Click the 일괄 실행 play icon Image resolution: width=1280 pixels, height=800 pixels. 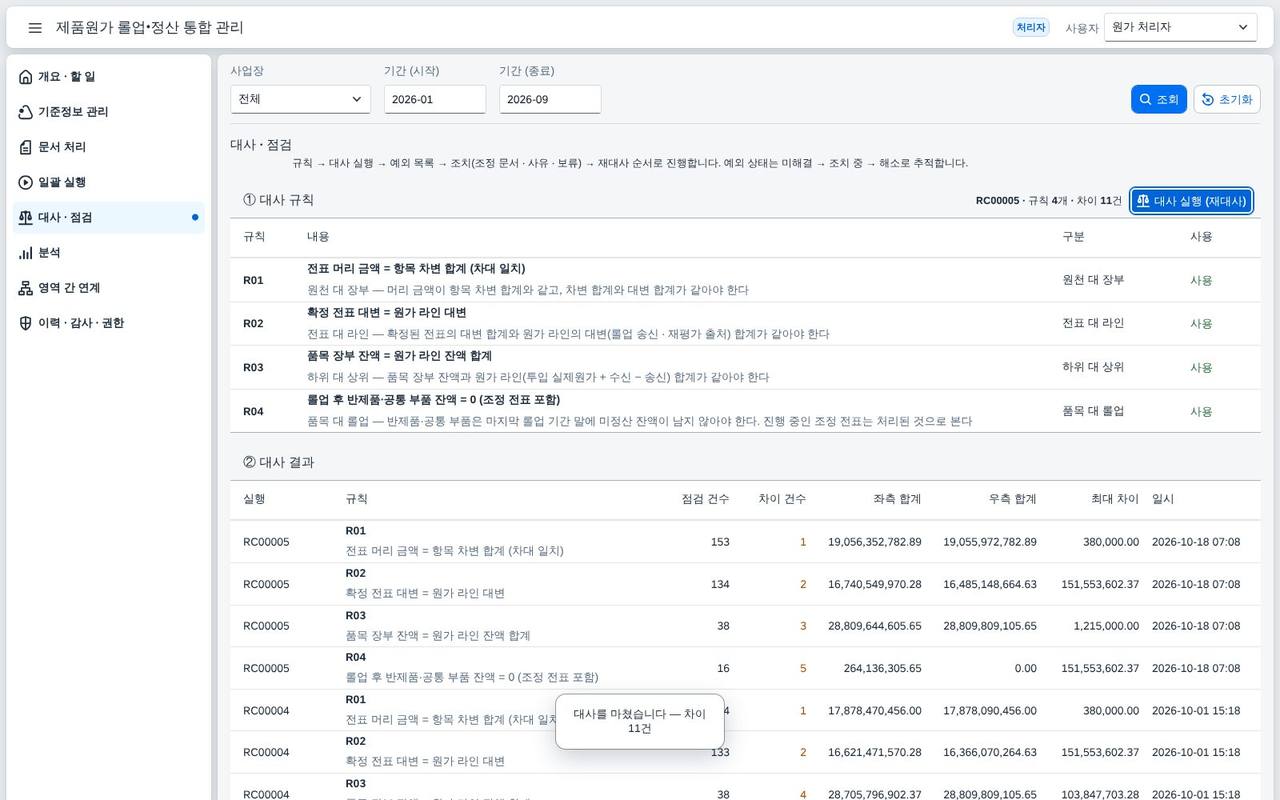point(26,182)
